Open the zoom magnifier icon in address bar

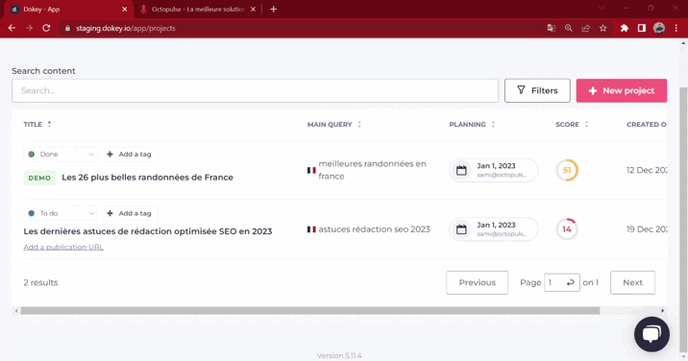[x=568, y=28]
